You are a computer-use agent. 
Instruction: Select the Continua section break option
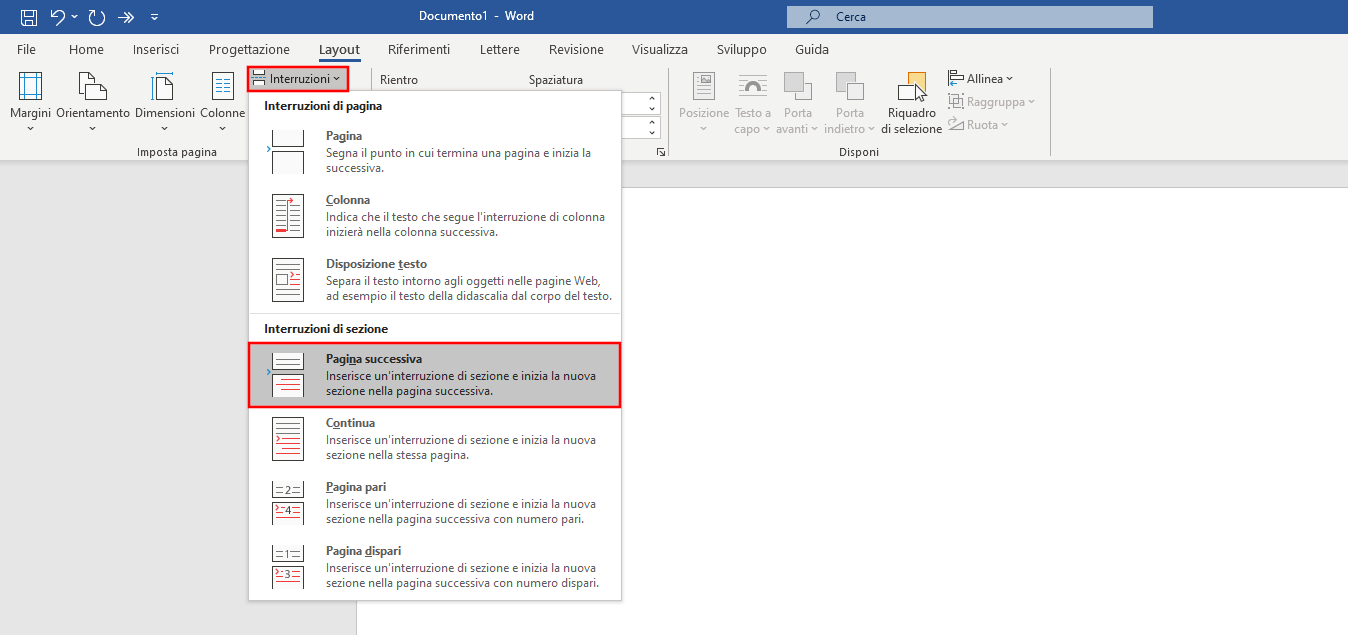tap(434, 439)
